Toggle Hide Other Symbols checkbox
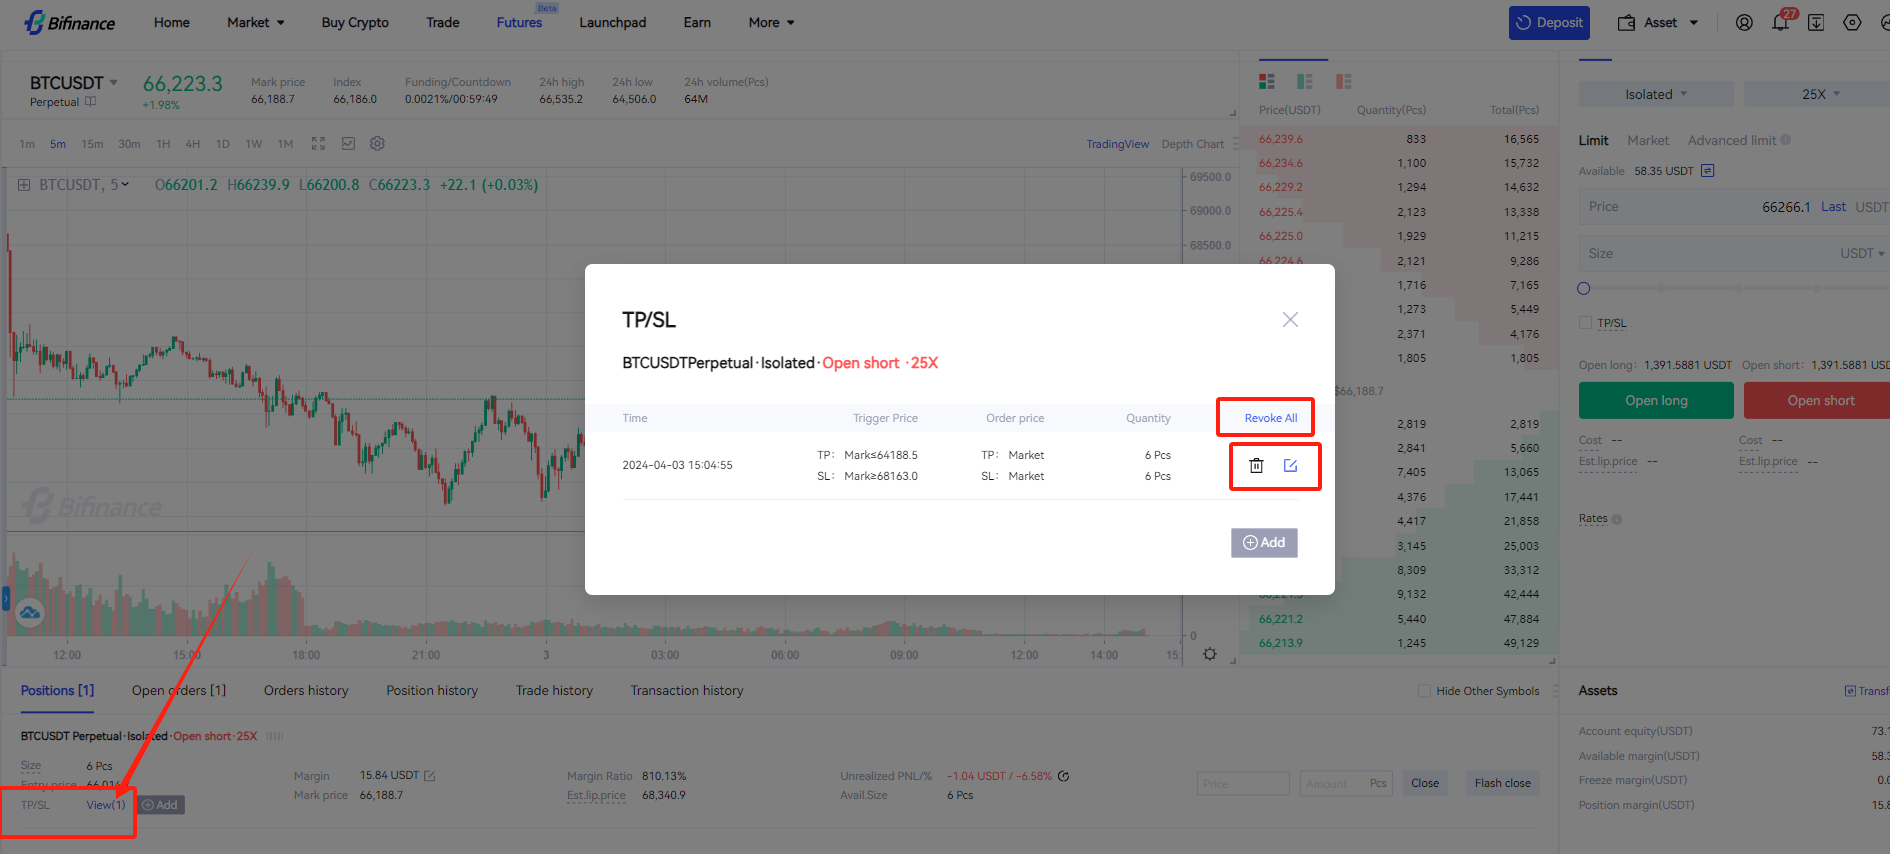The image size is (1890, 854). [1424, 691]
